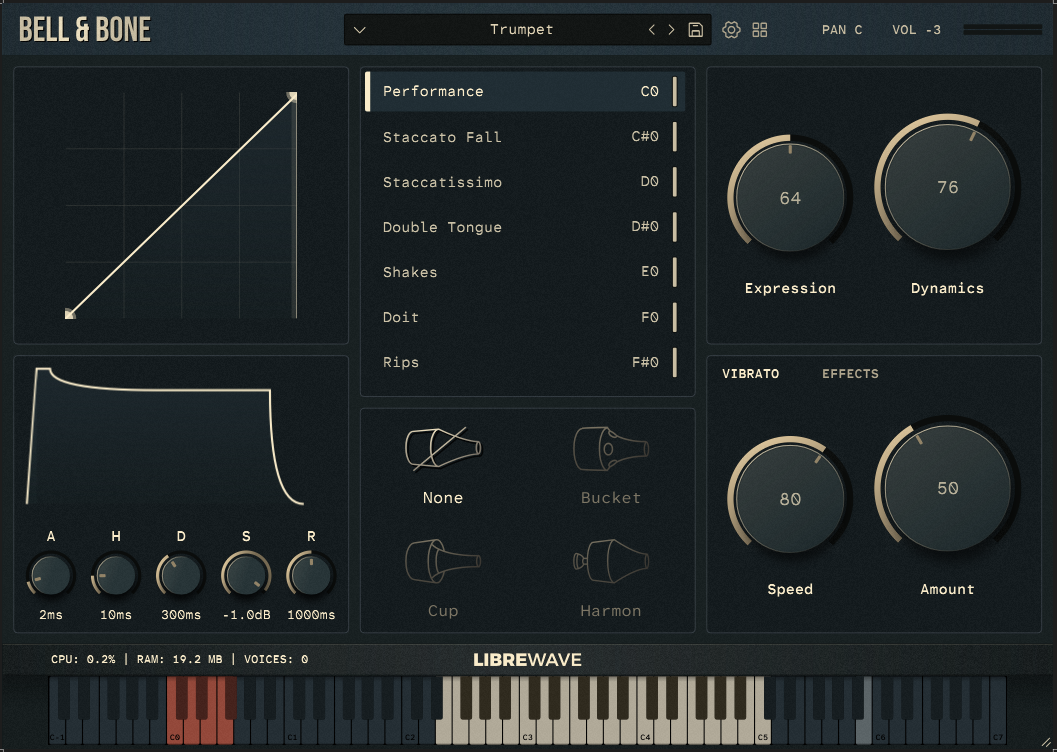Click the Sustain (S) envelope knob
The height and width of the screenshot is (752, 1057).
coord(246,575)
